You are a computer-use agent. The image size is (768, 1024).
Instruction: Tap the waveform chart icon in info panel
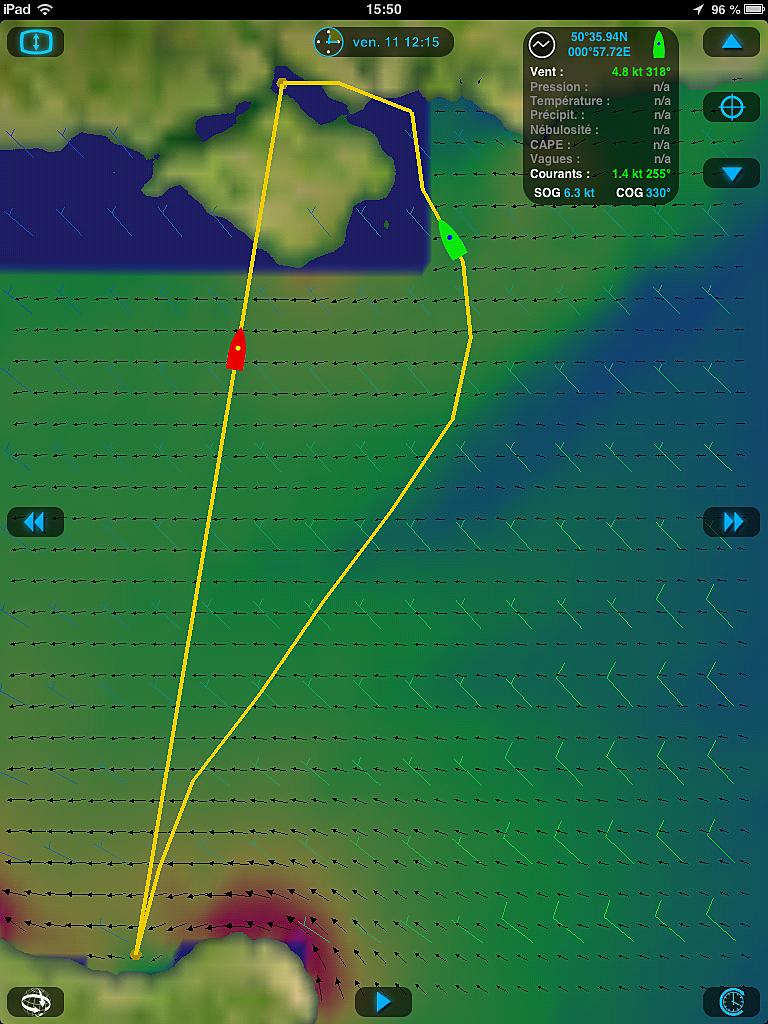point(542,45)
